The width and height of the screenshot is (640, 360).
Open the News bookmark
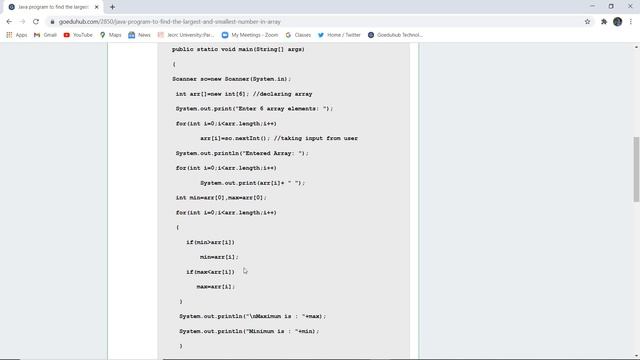point(139,35)
